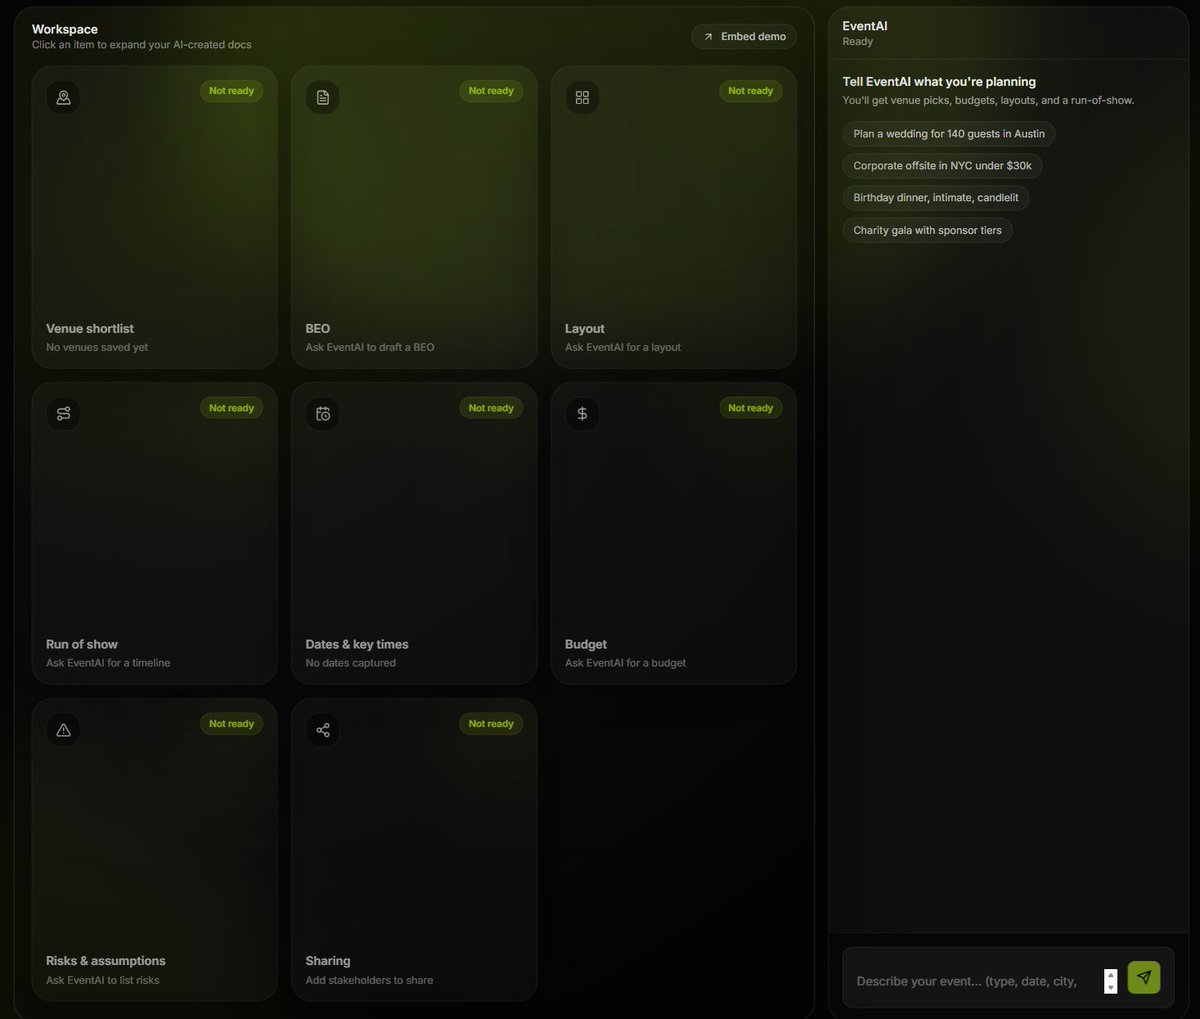Send the message with paper plane button

point(1144,978)
